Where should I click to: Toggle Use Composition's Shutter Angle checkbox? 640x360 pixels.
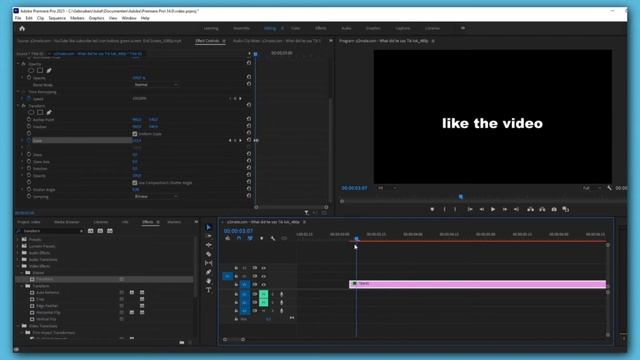pos(135,182)
